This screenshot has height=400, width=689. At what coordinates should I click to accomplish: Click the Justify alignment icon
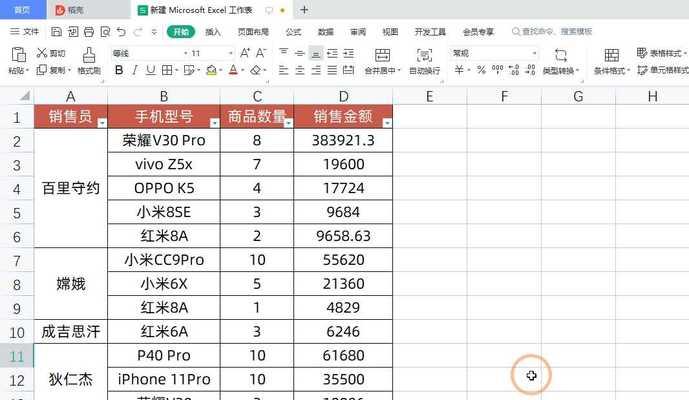tap(332, 70)
